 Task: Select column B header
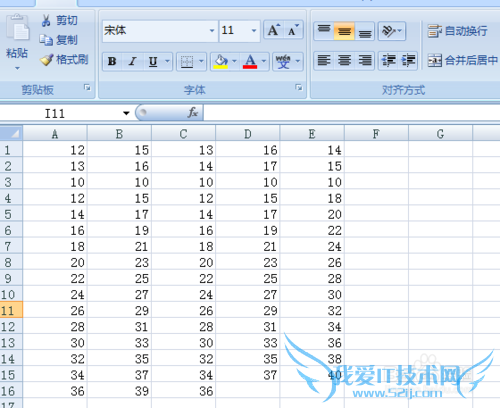pos(119,134)
